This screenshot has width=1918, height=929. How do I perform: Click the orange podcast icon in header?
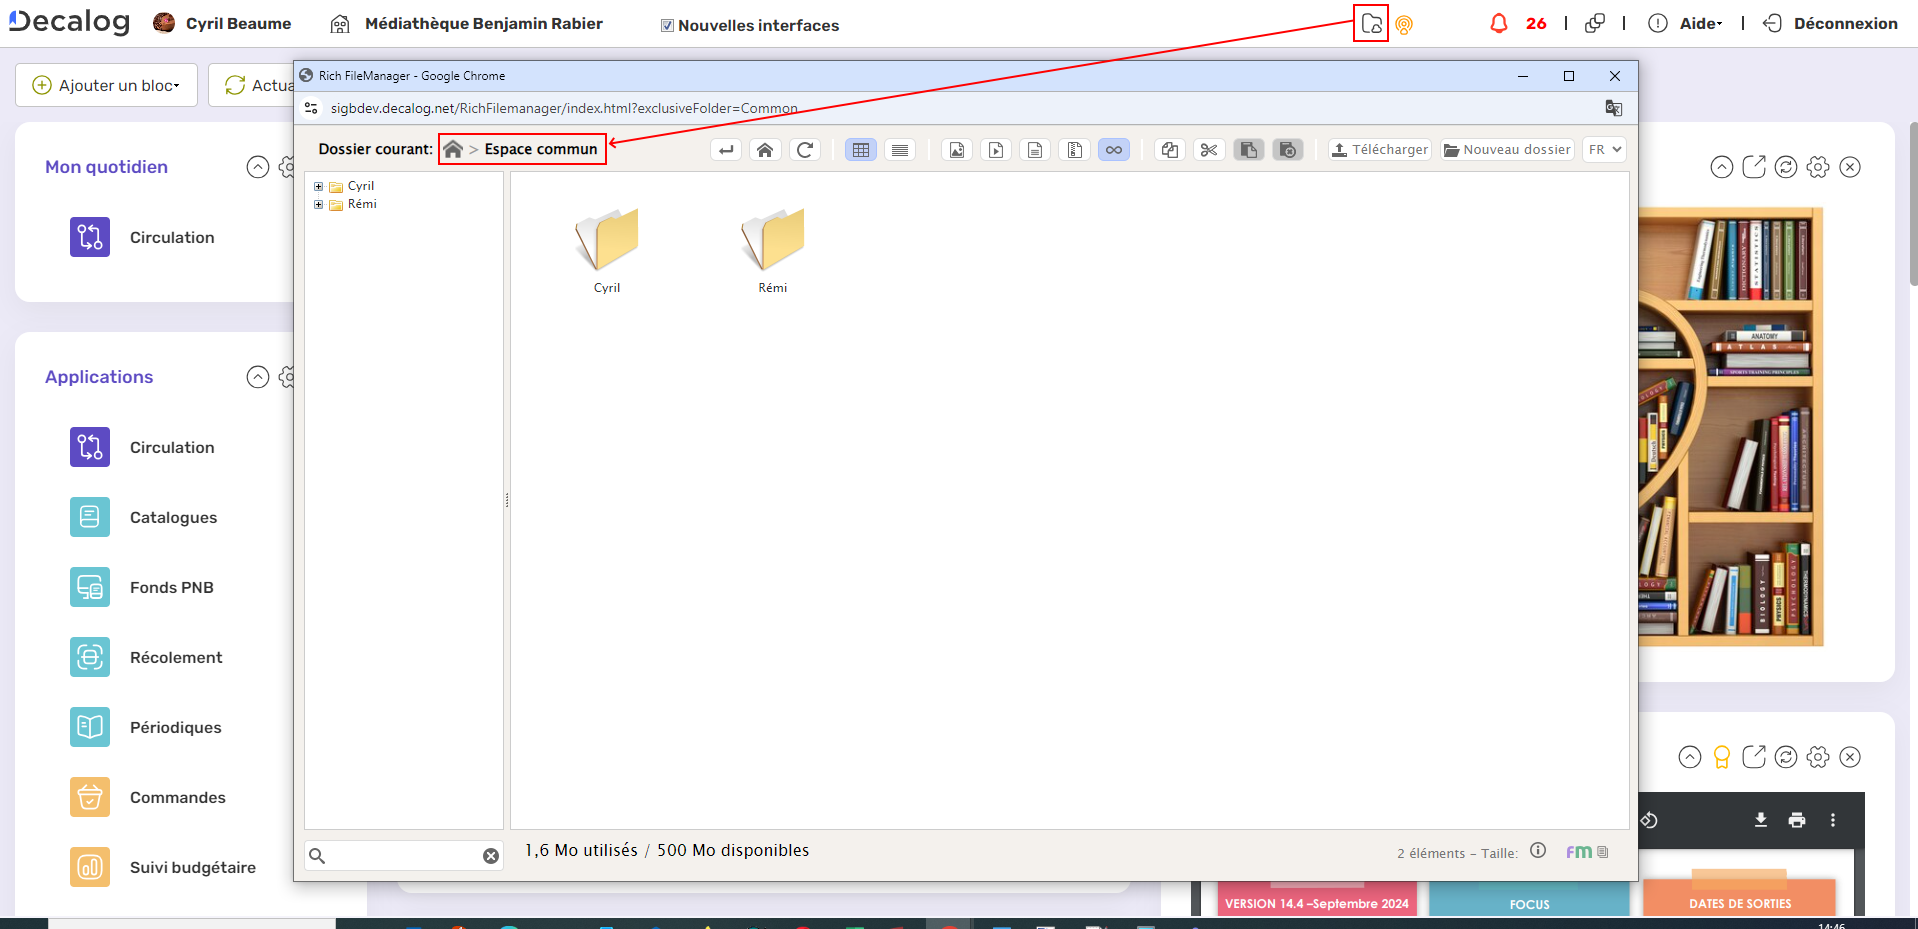click(1404, 25)
